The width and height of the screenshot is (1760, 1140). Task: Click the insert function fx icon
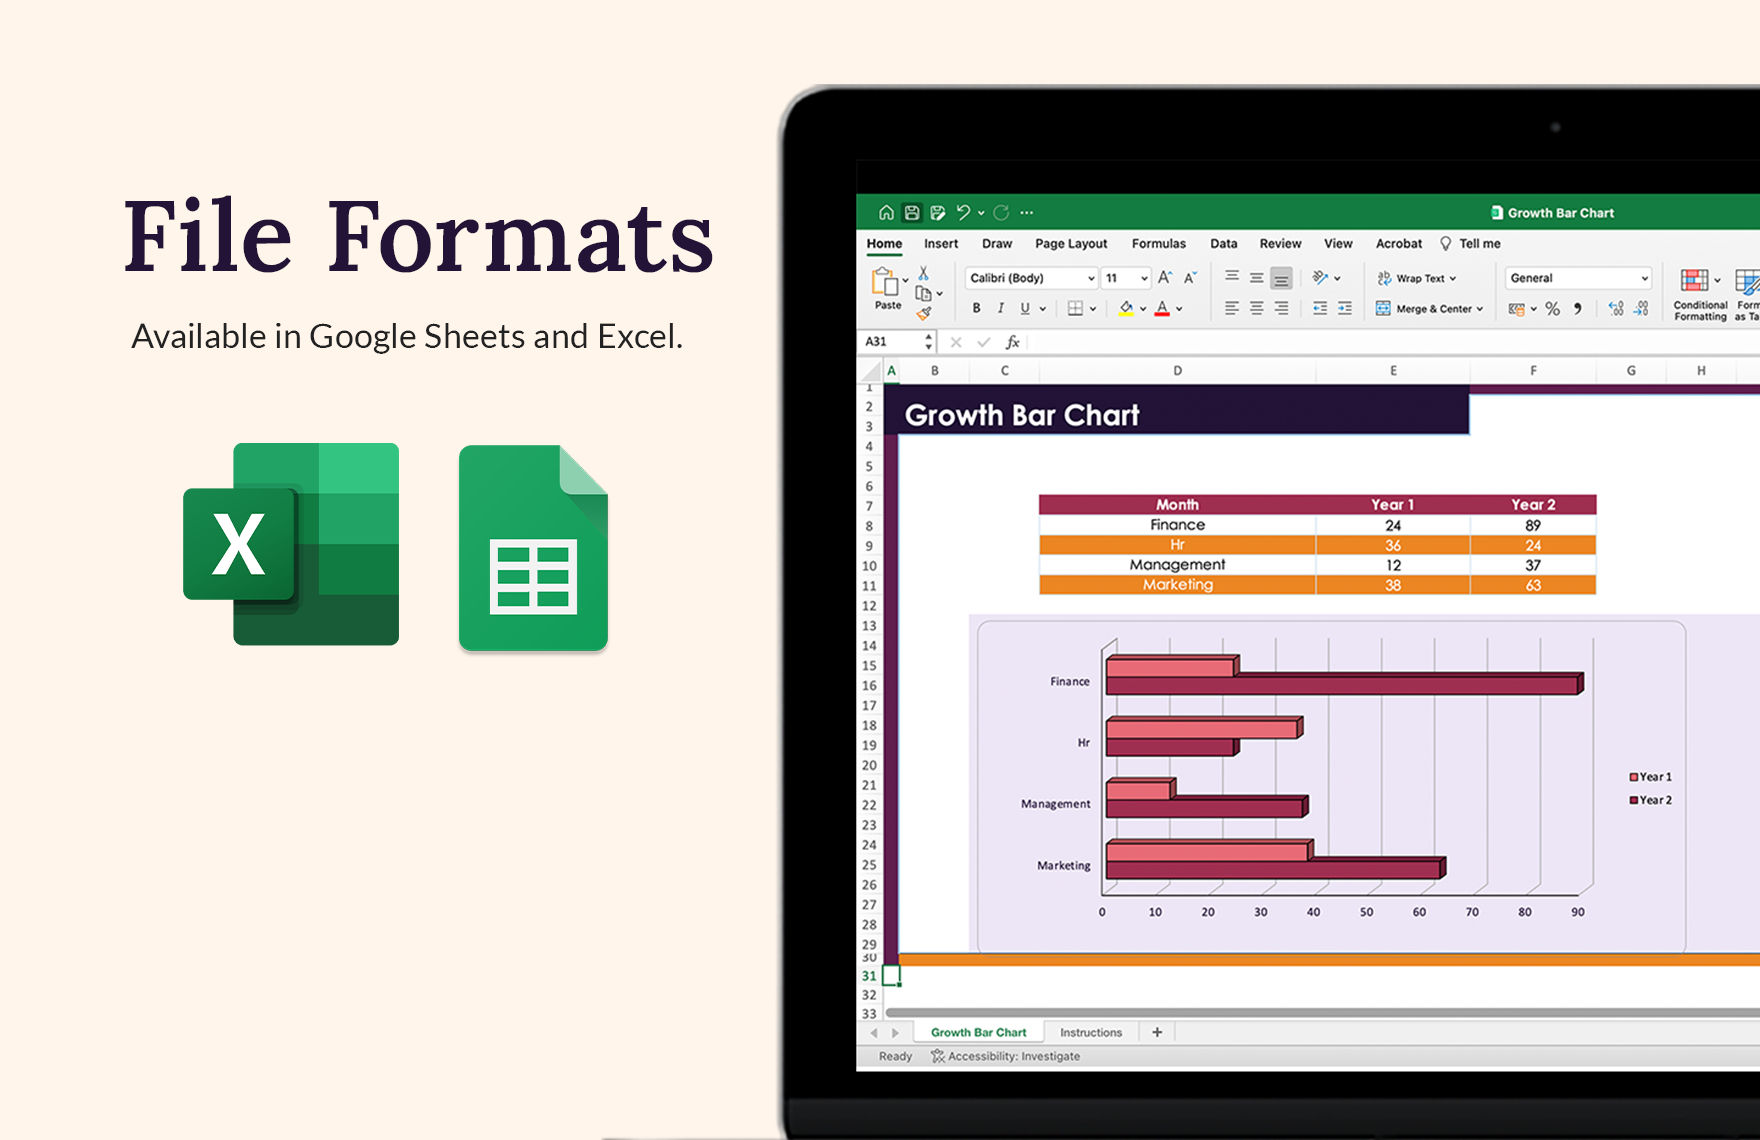click(x=1012, y=342)
